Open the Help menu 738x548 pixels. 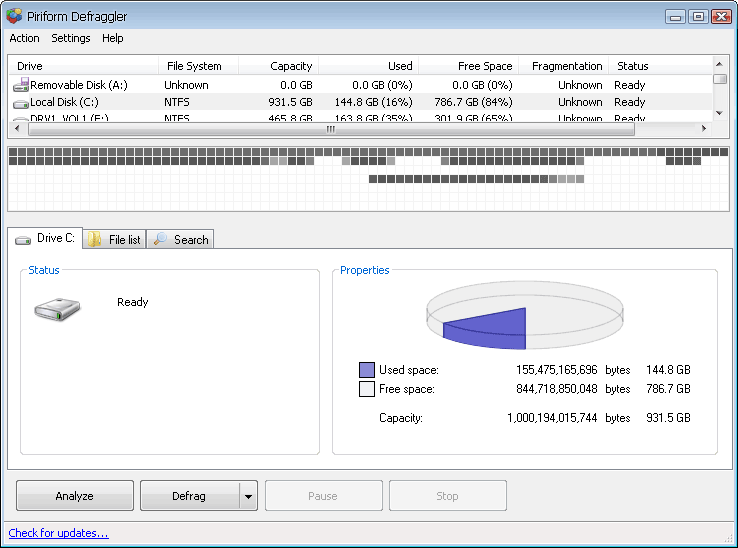[x=112, y=38]
